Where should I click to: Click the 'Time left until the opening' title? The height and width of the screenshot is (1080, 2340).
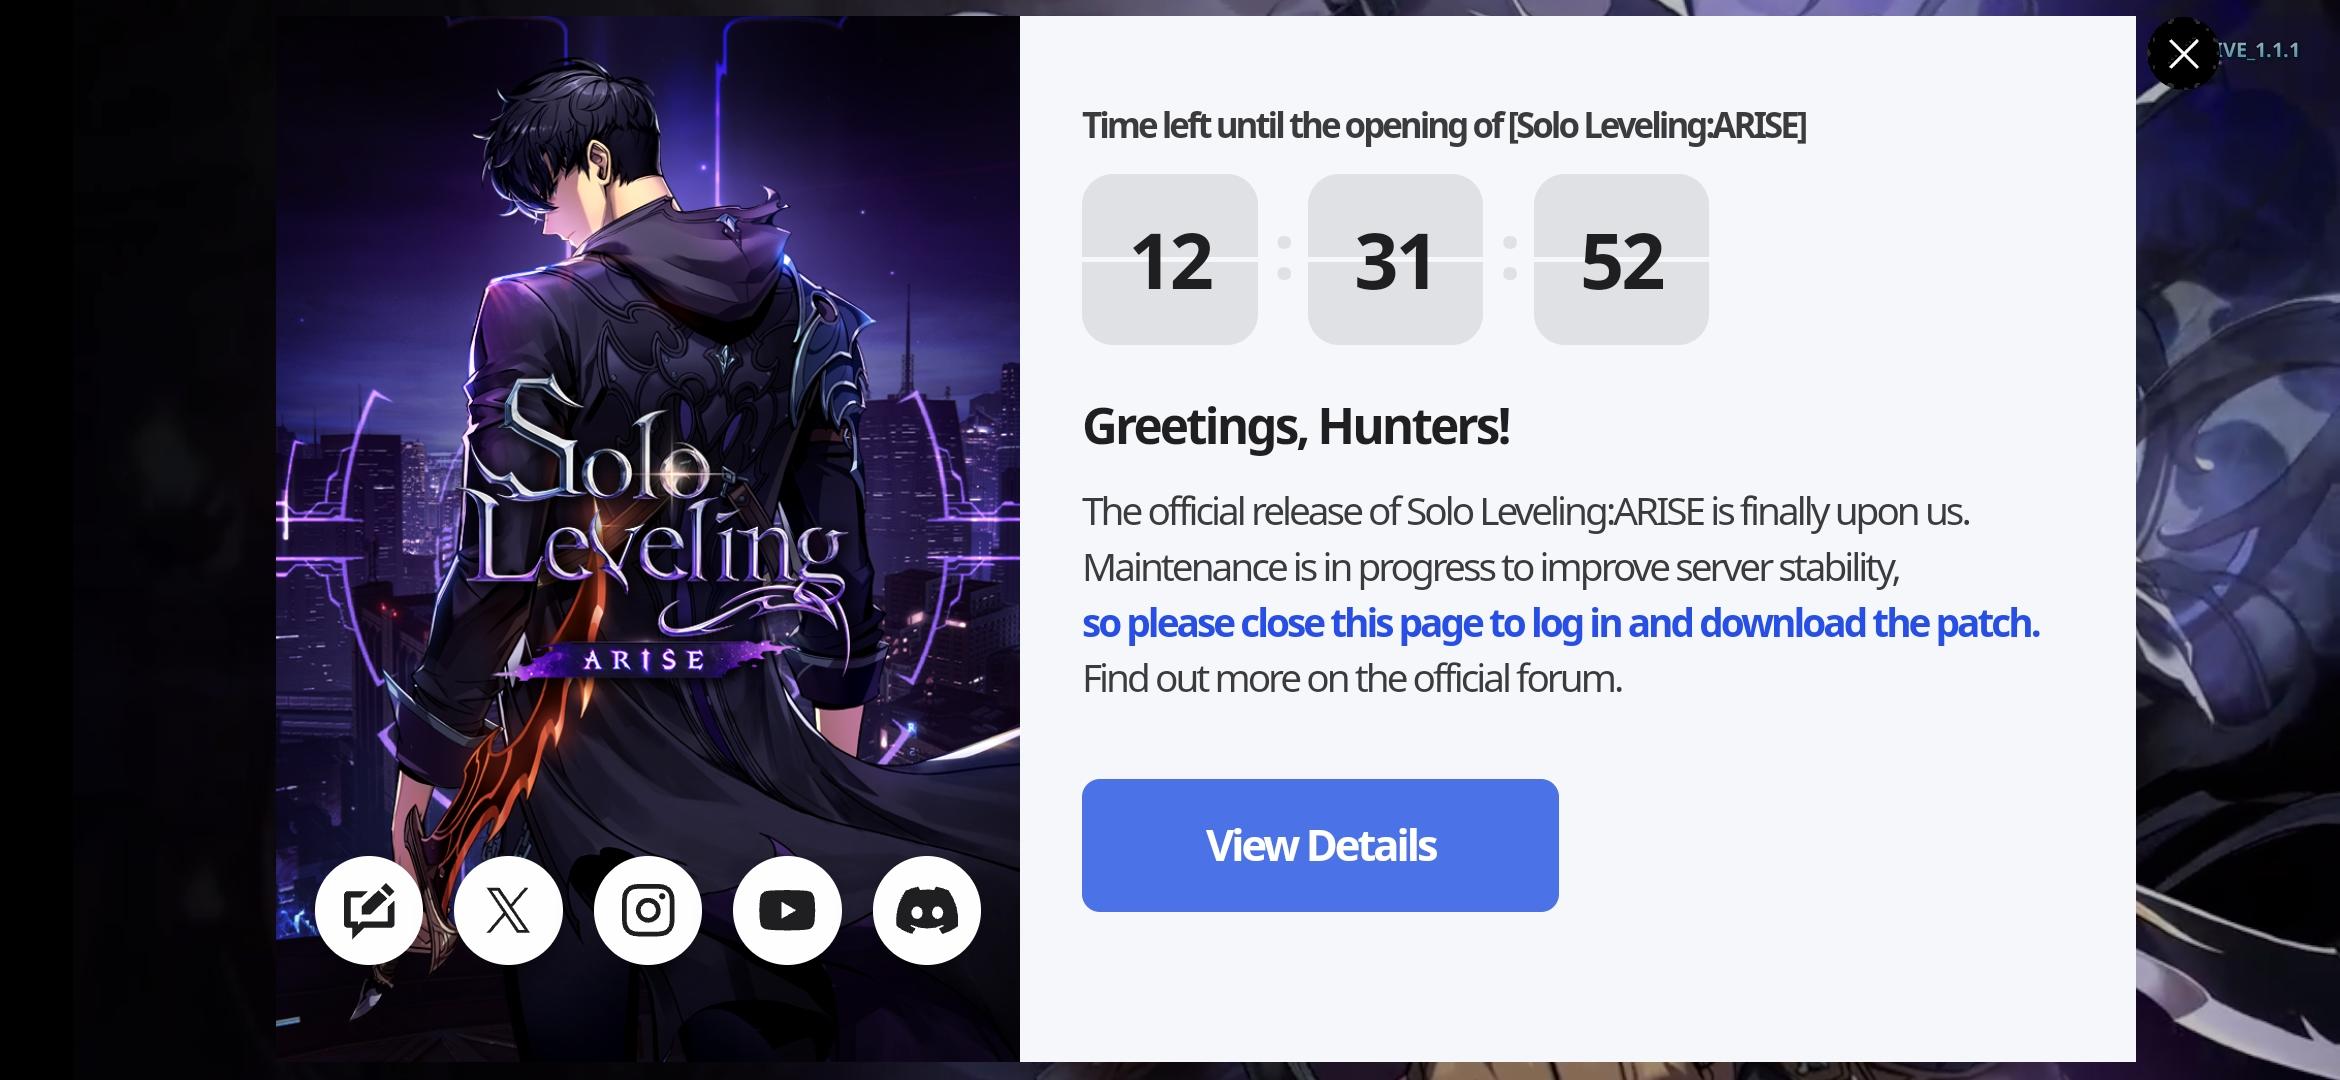(x=1444, y=126)
